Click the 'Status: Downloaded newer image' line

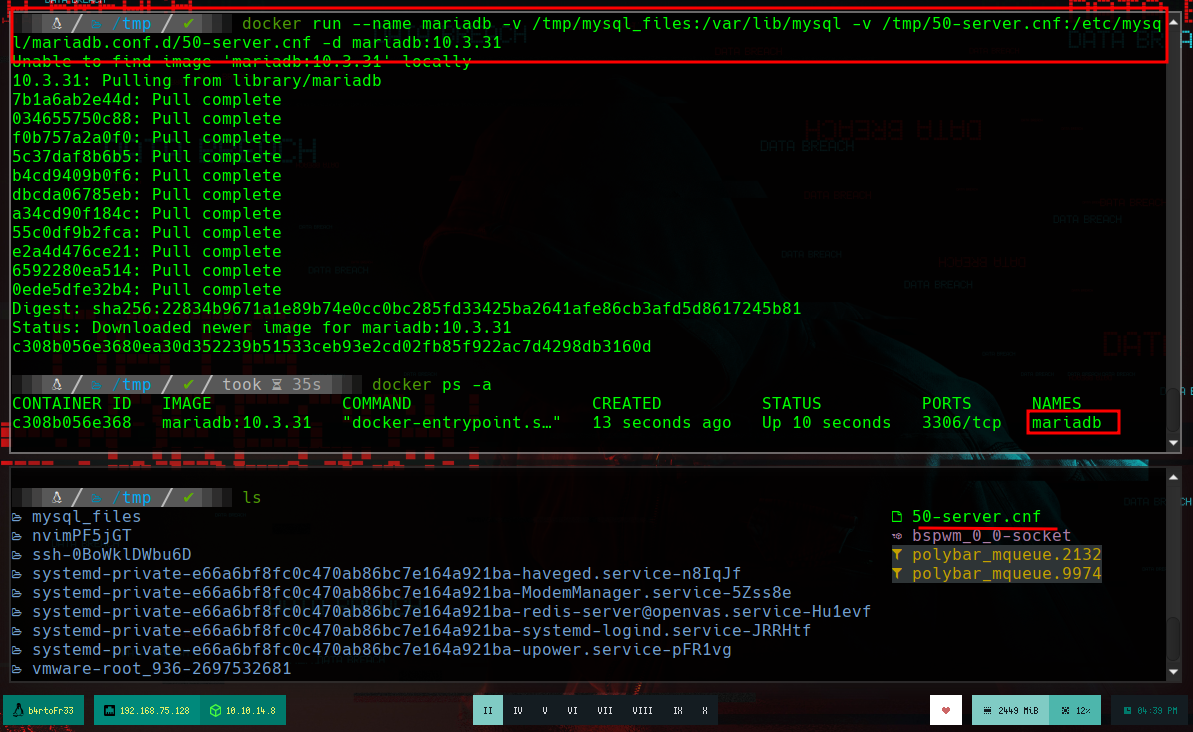click(262, 328)
